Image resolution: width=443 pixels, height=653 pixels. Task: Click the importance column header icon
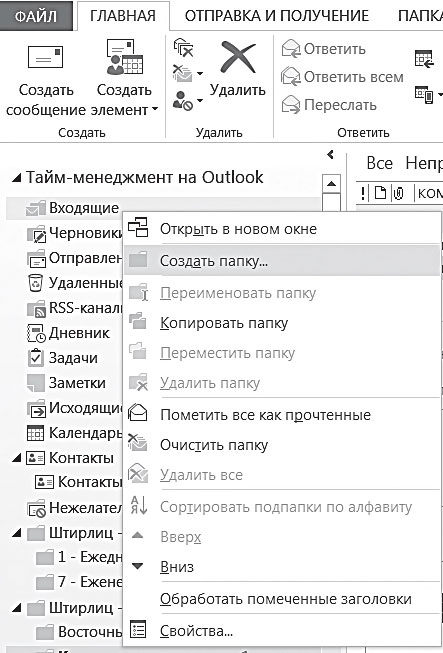363,193
